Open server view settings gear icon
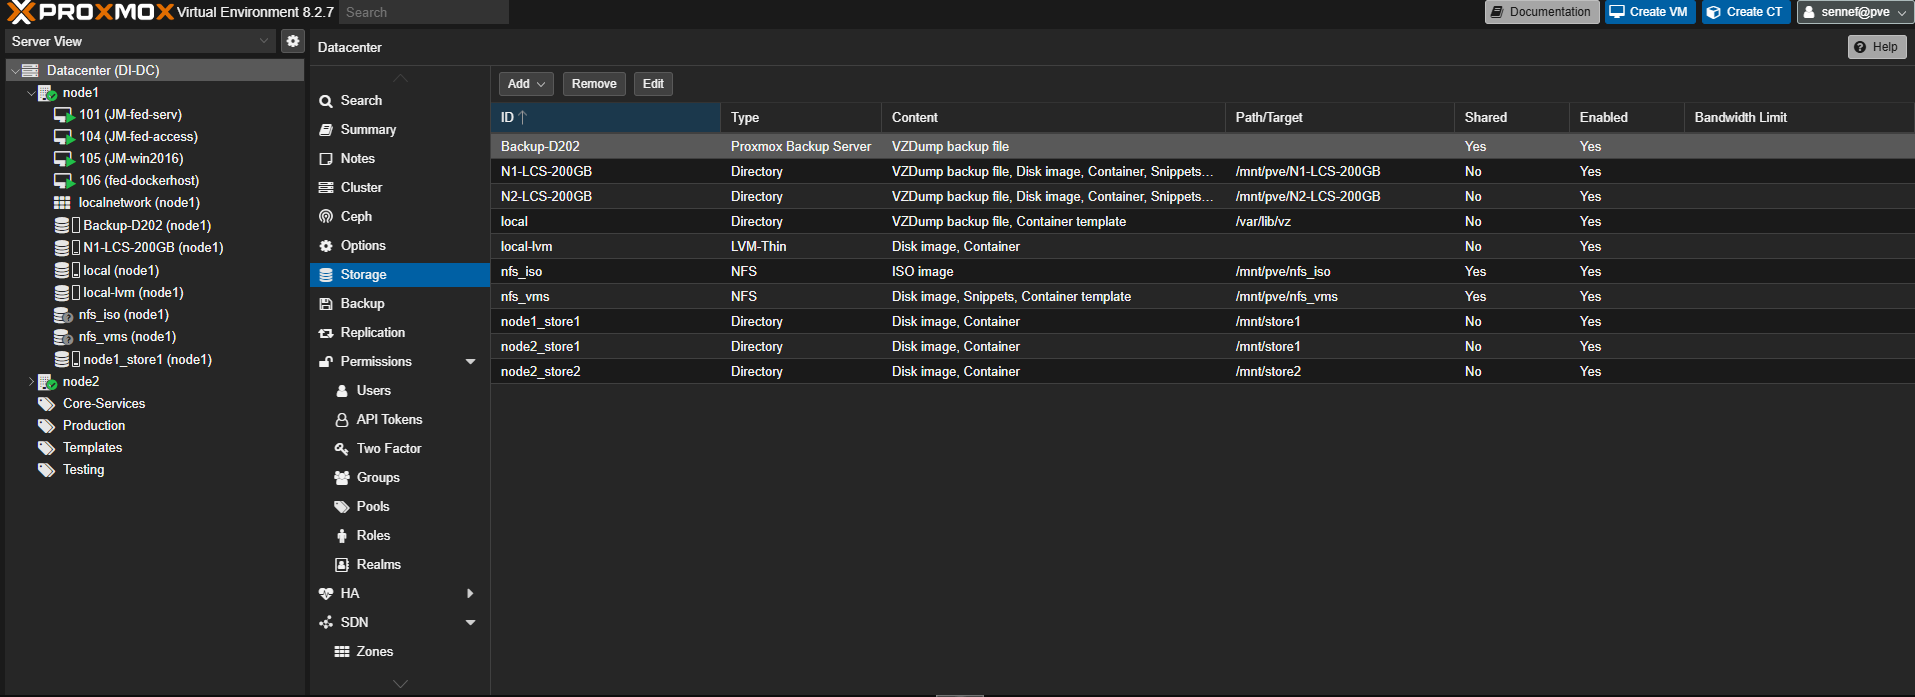 [292, 41]
